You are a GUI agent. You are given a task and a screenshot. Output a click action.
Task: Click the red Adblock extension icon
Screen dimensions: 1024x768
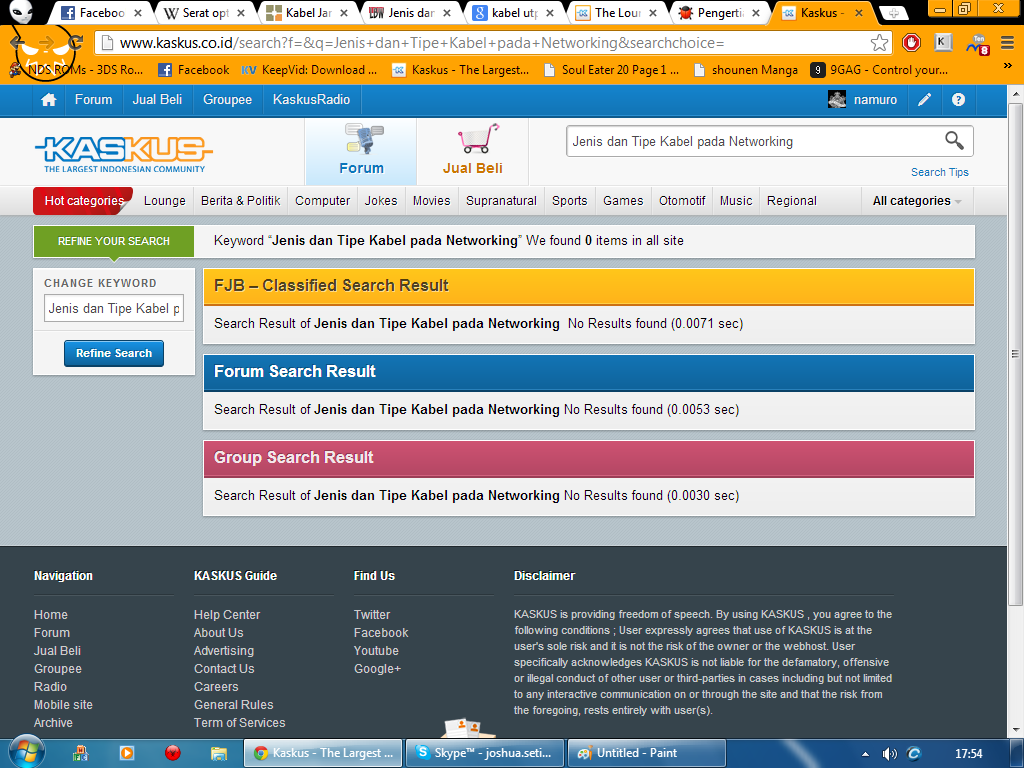pos(911,43)
